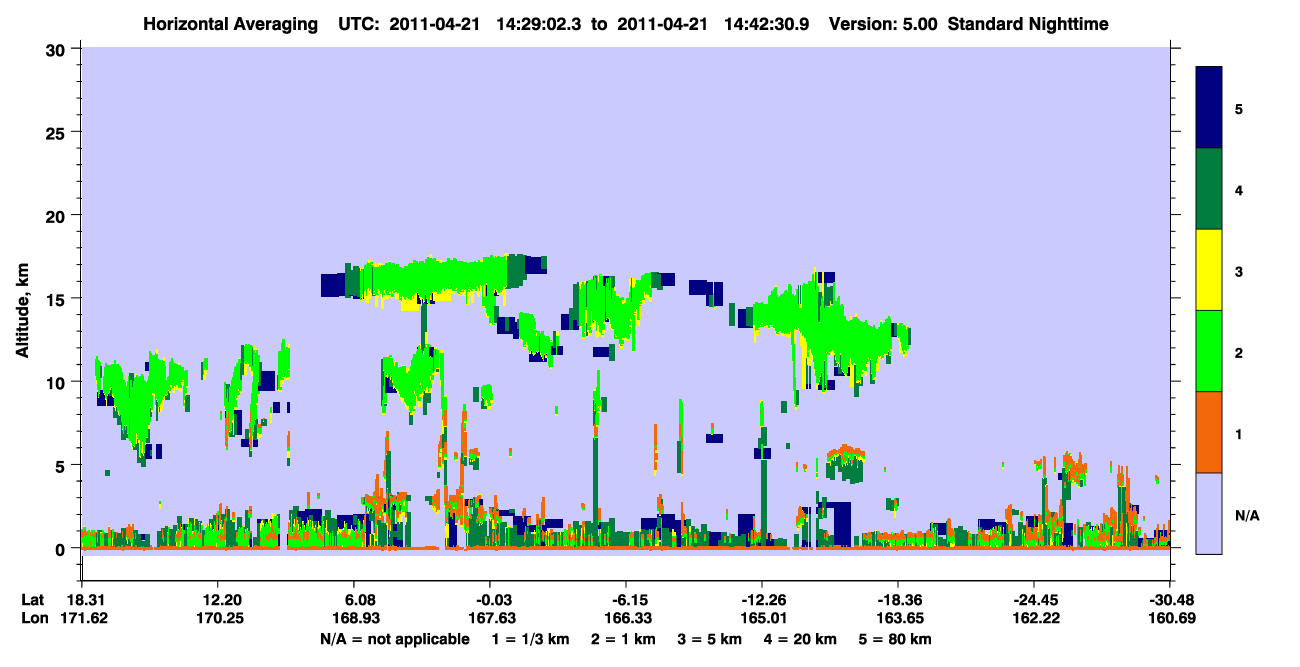Click the '4 = 20 km' legend entry
Viewport: 1300px width, 667px height.
pyautogui.click(x=802, y=639)
